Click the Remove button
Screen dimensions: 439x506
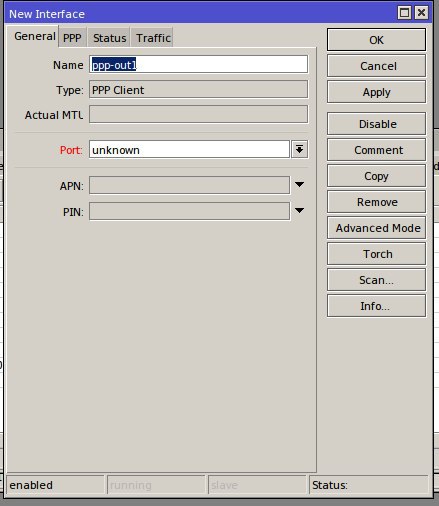click(376, 202)
